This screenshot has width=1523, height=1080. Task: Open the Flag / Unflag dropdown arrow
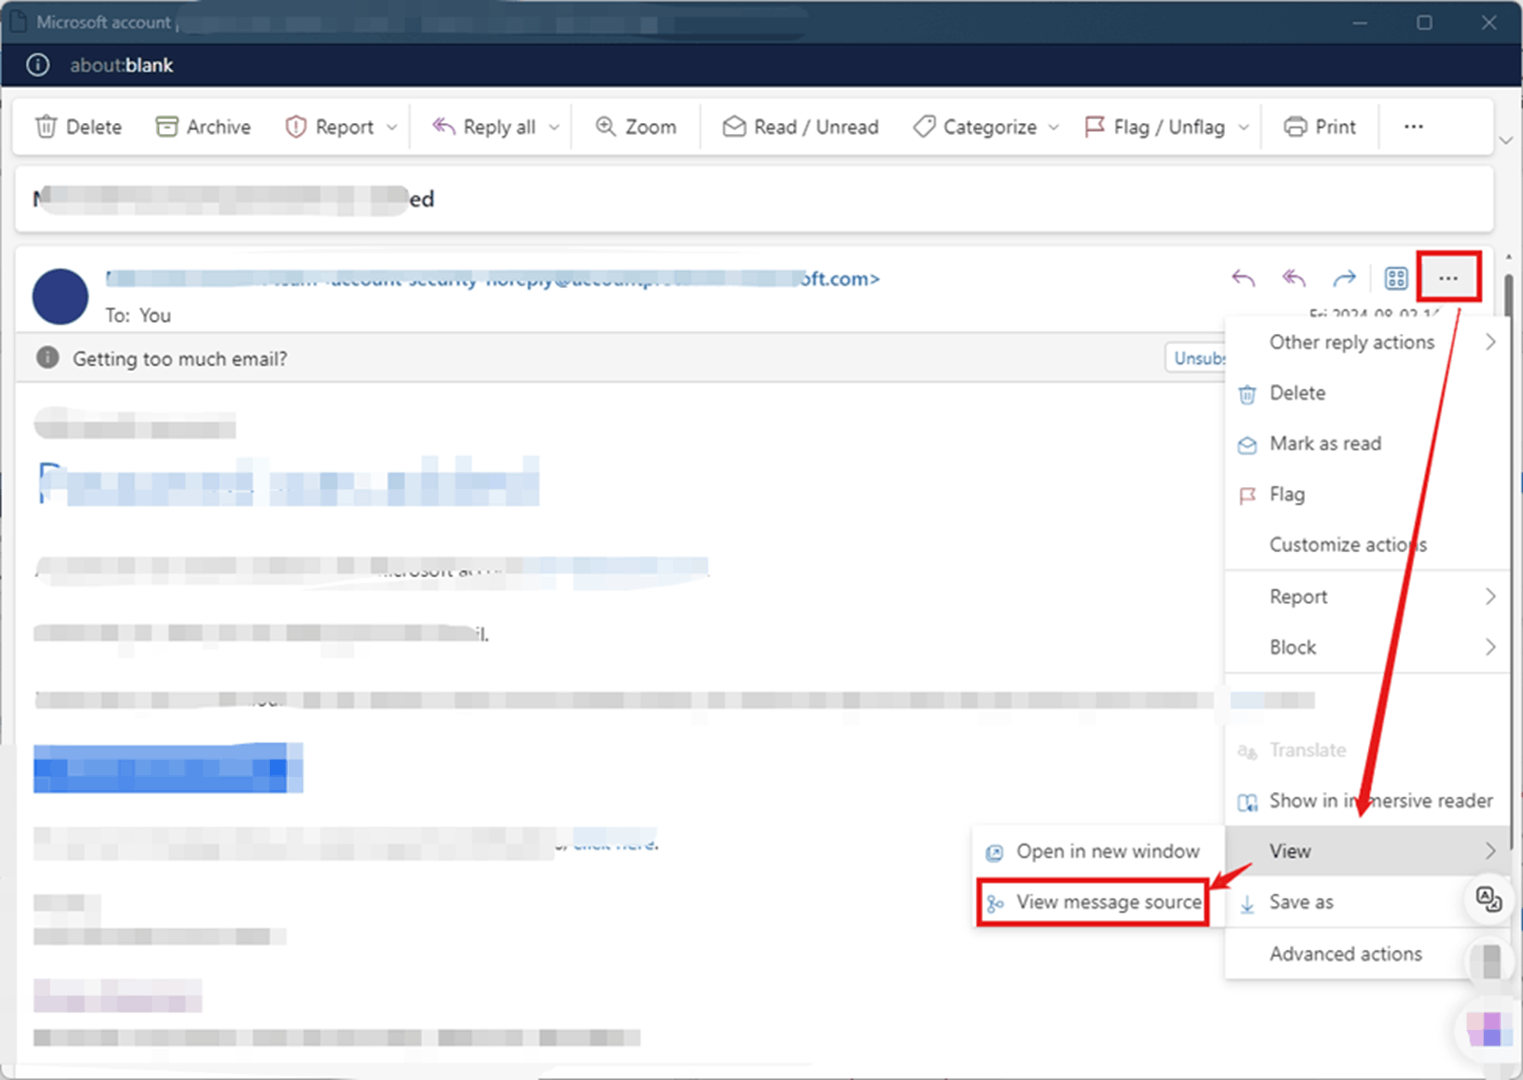(x=1243, y=127)
